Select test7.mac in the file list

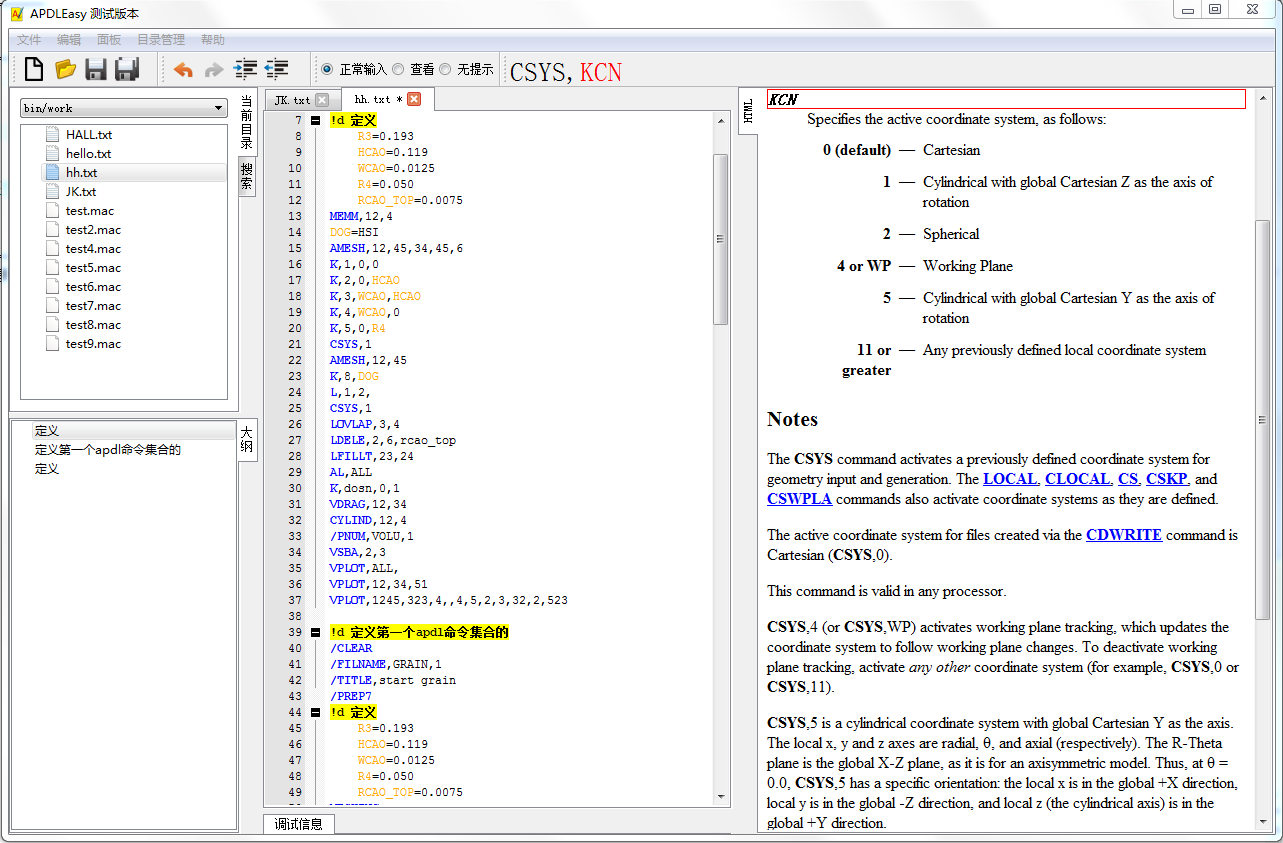pyautogui.click(x=93, y=305)
